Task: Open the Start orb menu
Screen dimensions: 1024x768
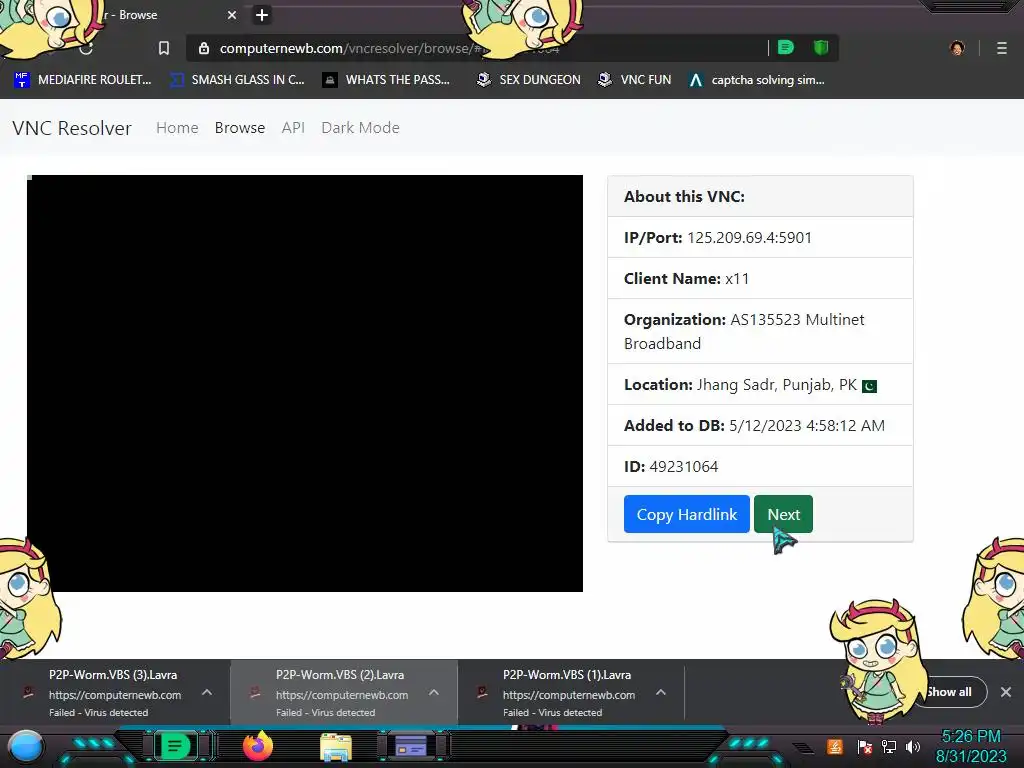Action: click(x=26, y=746)
